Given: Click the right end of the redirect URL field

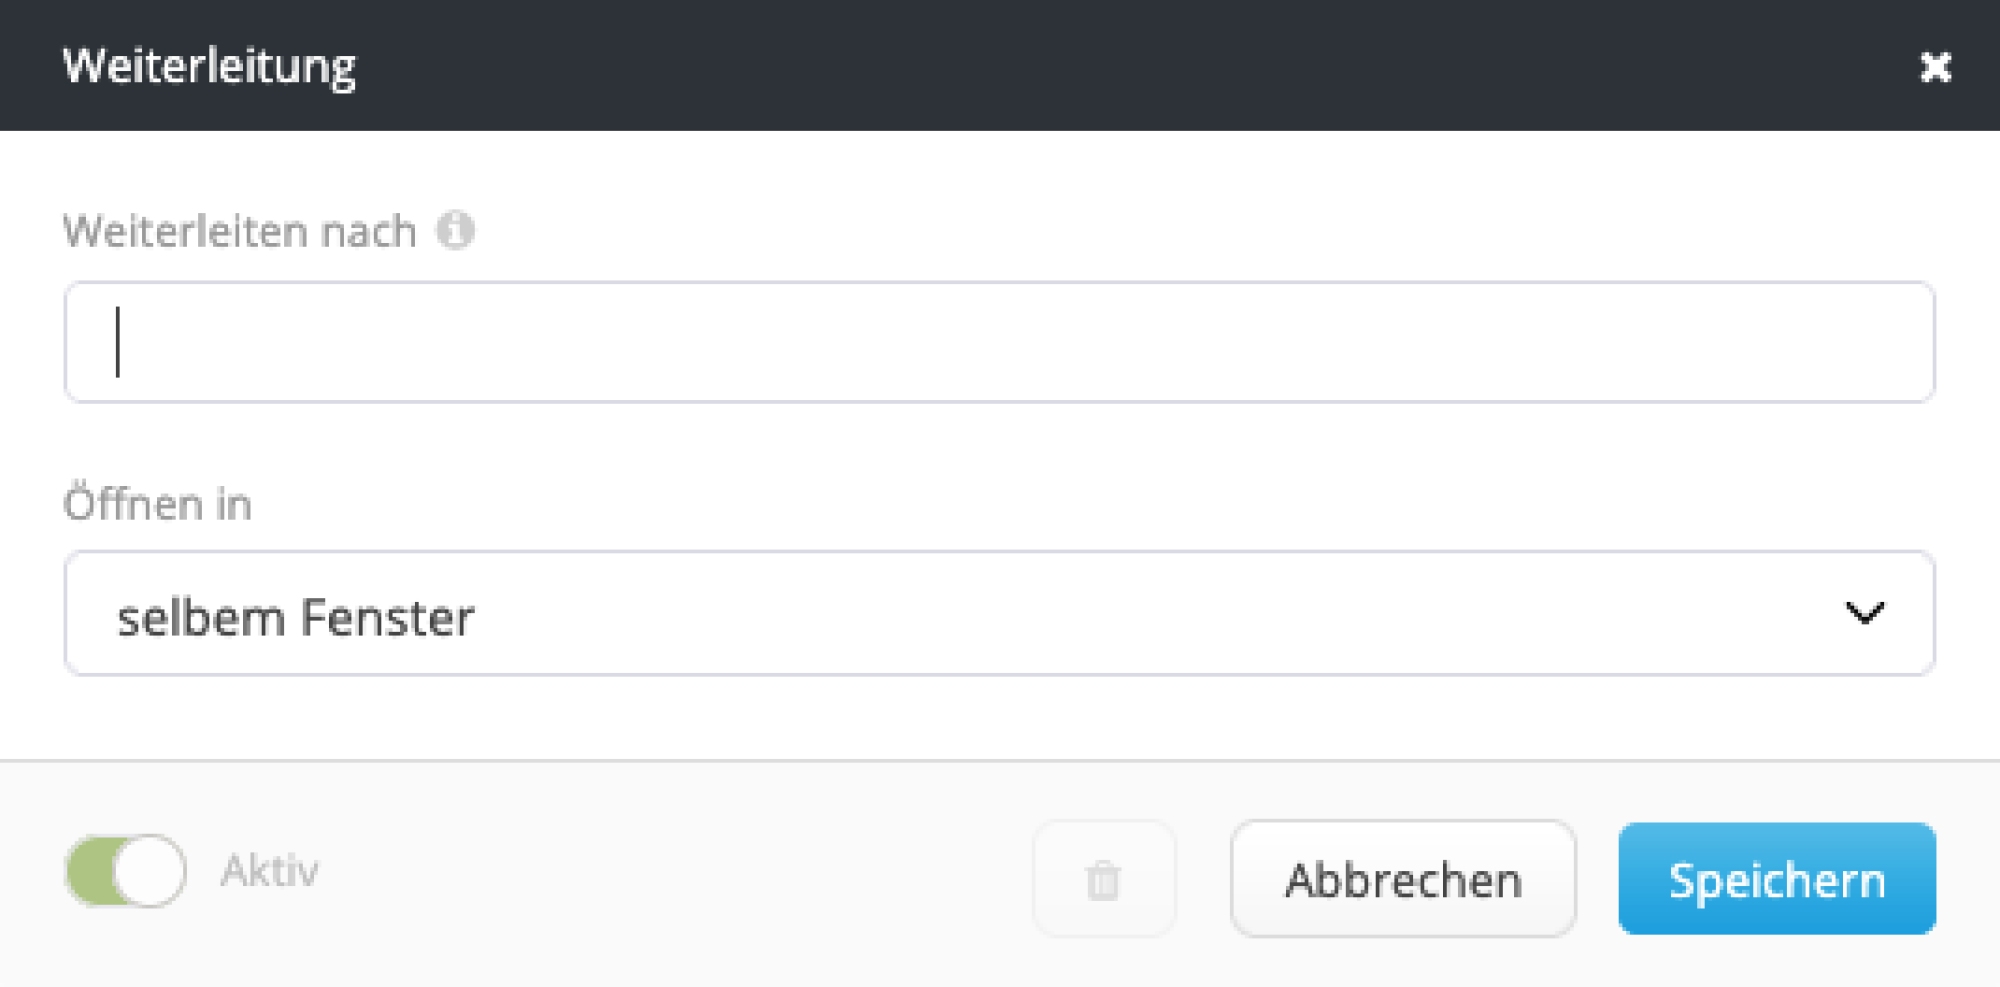Looking at the screenshot, I should (x=1880, y=342).
